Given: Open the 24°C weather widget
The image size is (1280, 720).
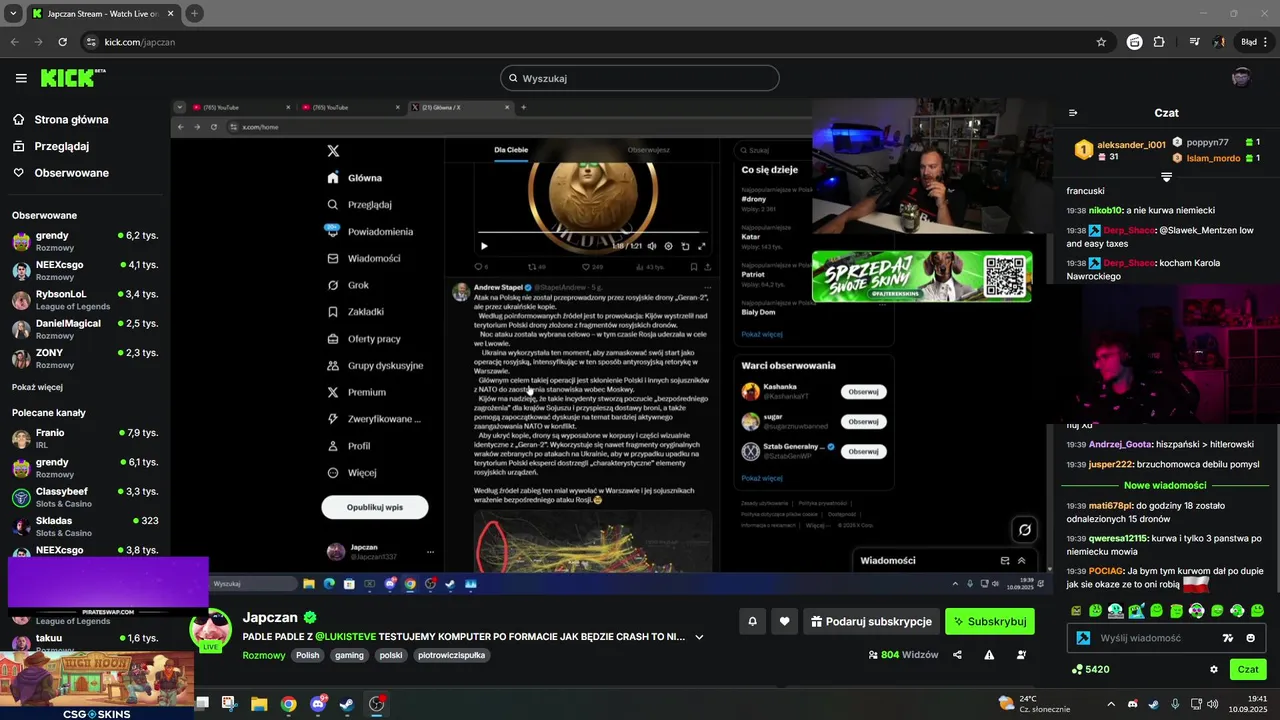Looking at the screenshot, I should pos(1034,704).
